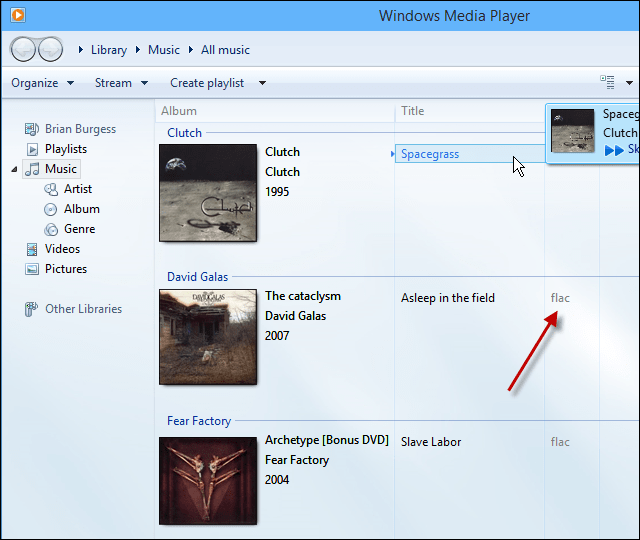Image resolution: width=640 pixels, height=540 pixels.
Task: Click Archetype [Bonus DVD] album title
Action: pyautogui.click(x=327, y=440)
